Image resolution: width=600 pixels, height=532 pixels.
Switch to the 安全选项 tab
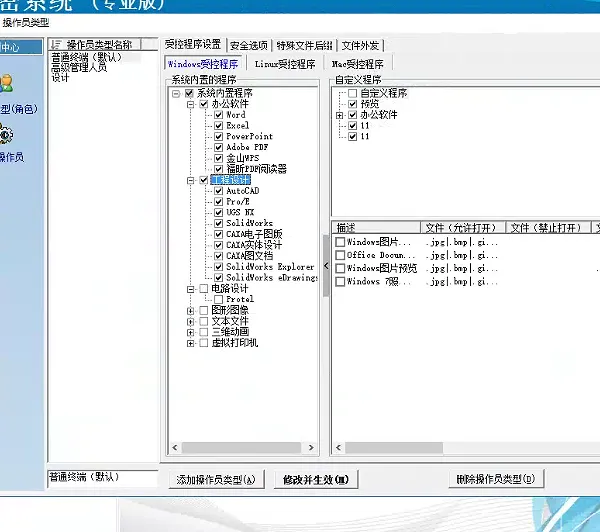[249, 46]
